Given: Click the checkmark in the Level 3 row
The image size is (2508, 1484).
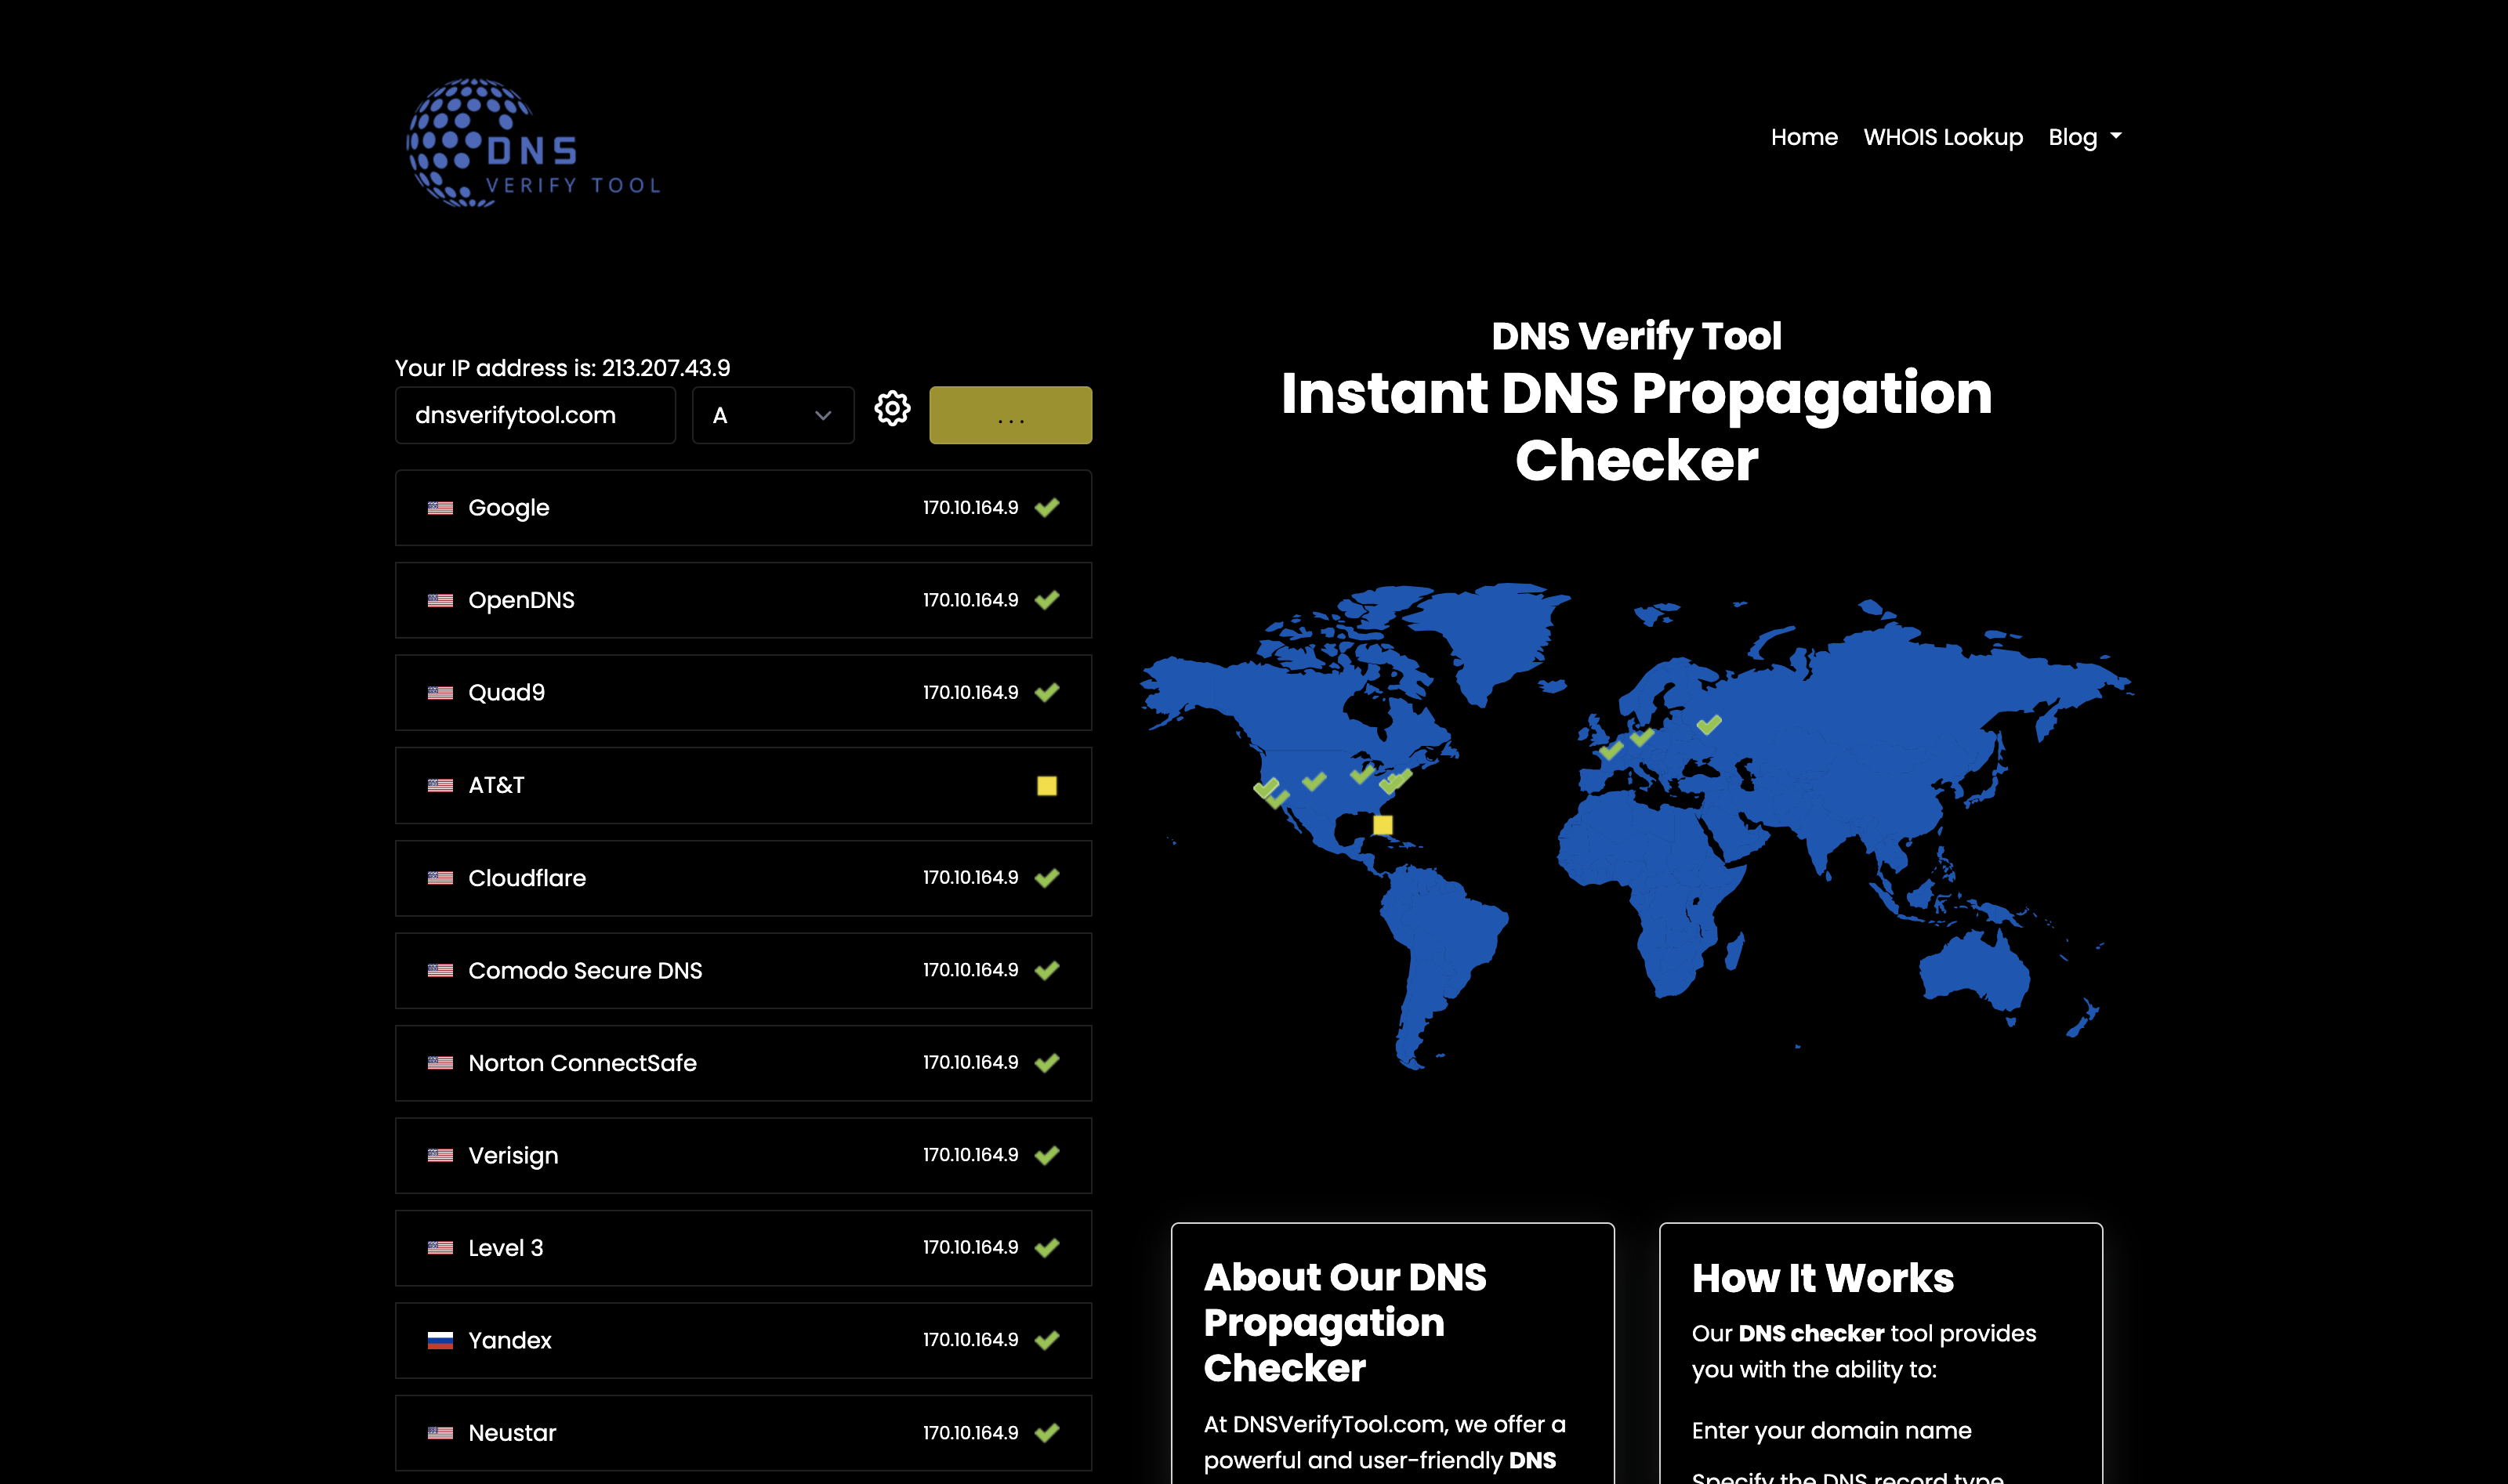Looking at the screenshot, I should coord(1047,1248).
